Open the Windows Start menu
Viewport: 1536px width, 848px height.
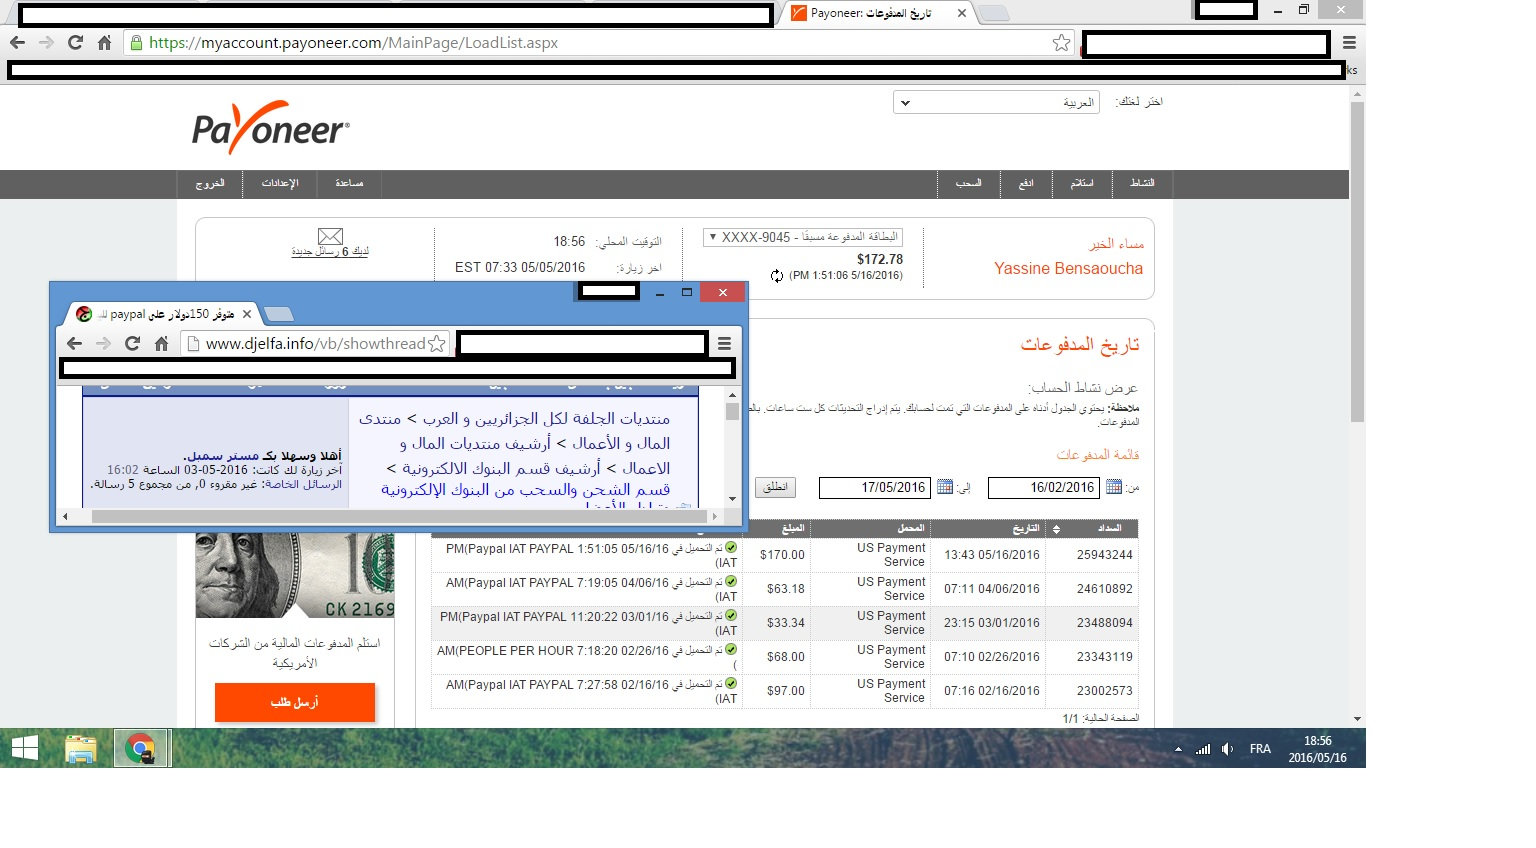24,748
